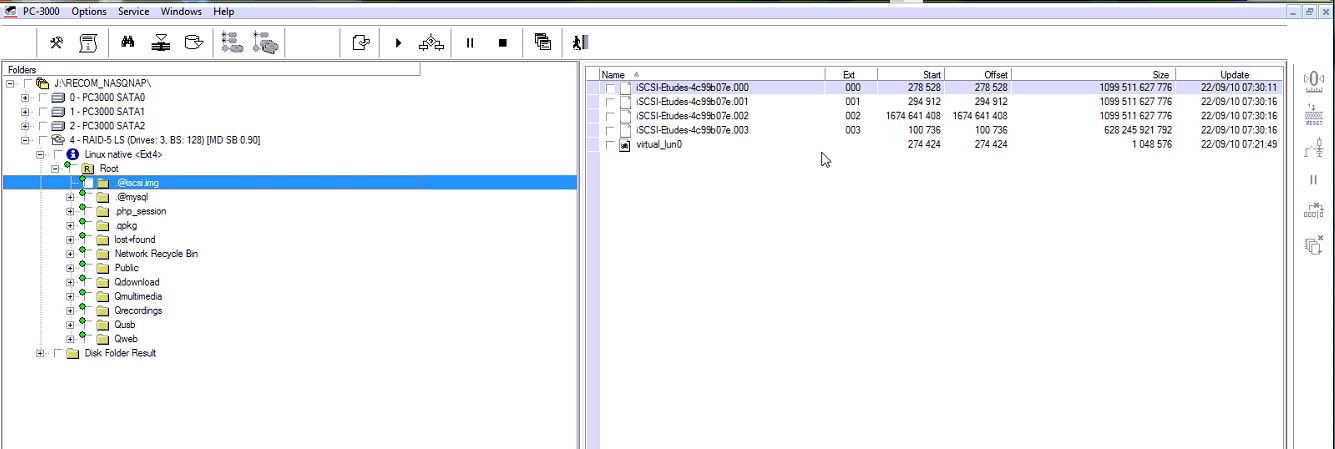1335x449 pixels.
Task: Open the Help menu
Action: pyautogui.click(x=224, y=11)
